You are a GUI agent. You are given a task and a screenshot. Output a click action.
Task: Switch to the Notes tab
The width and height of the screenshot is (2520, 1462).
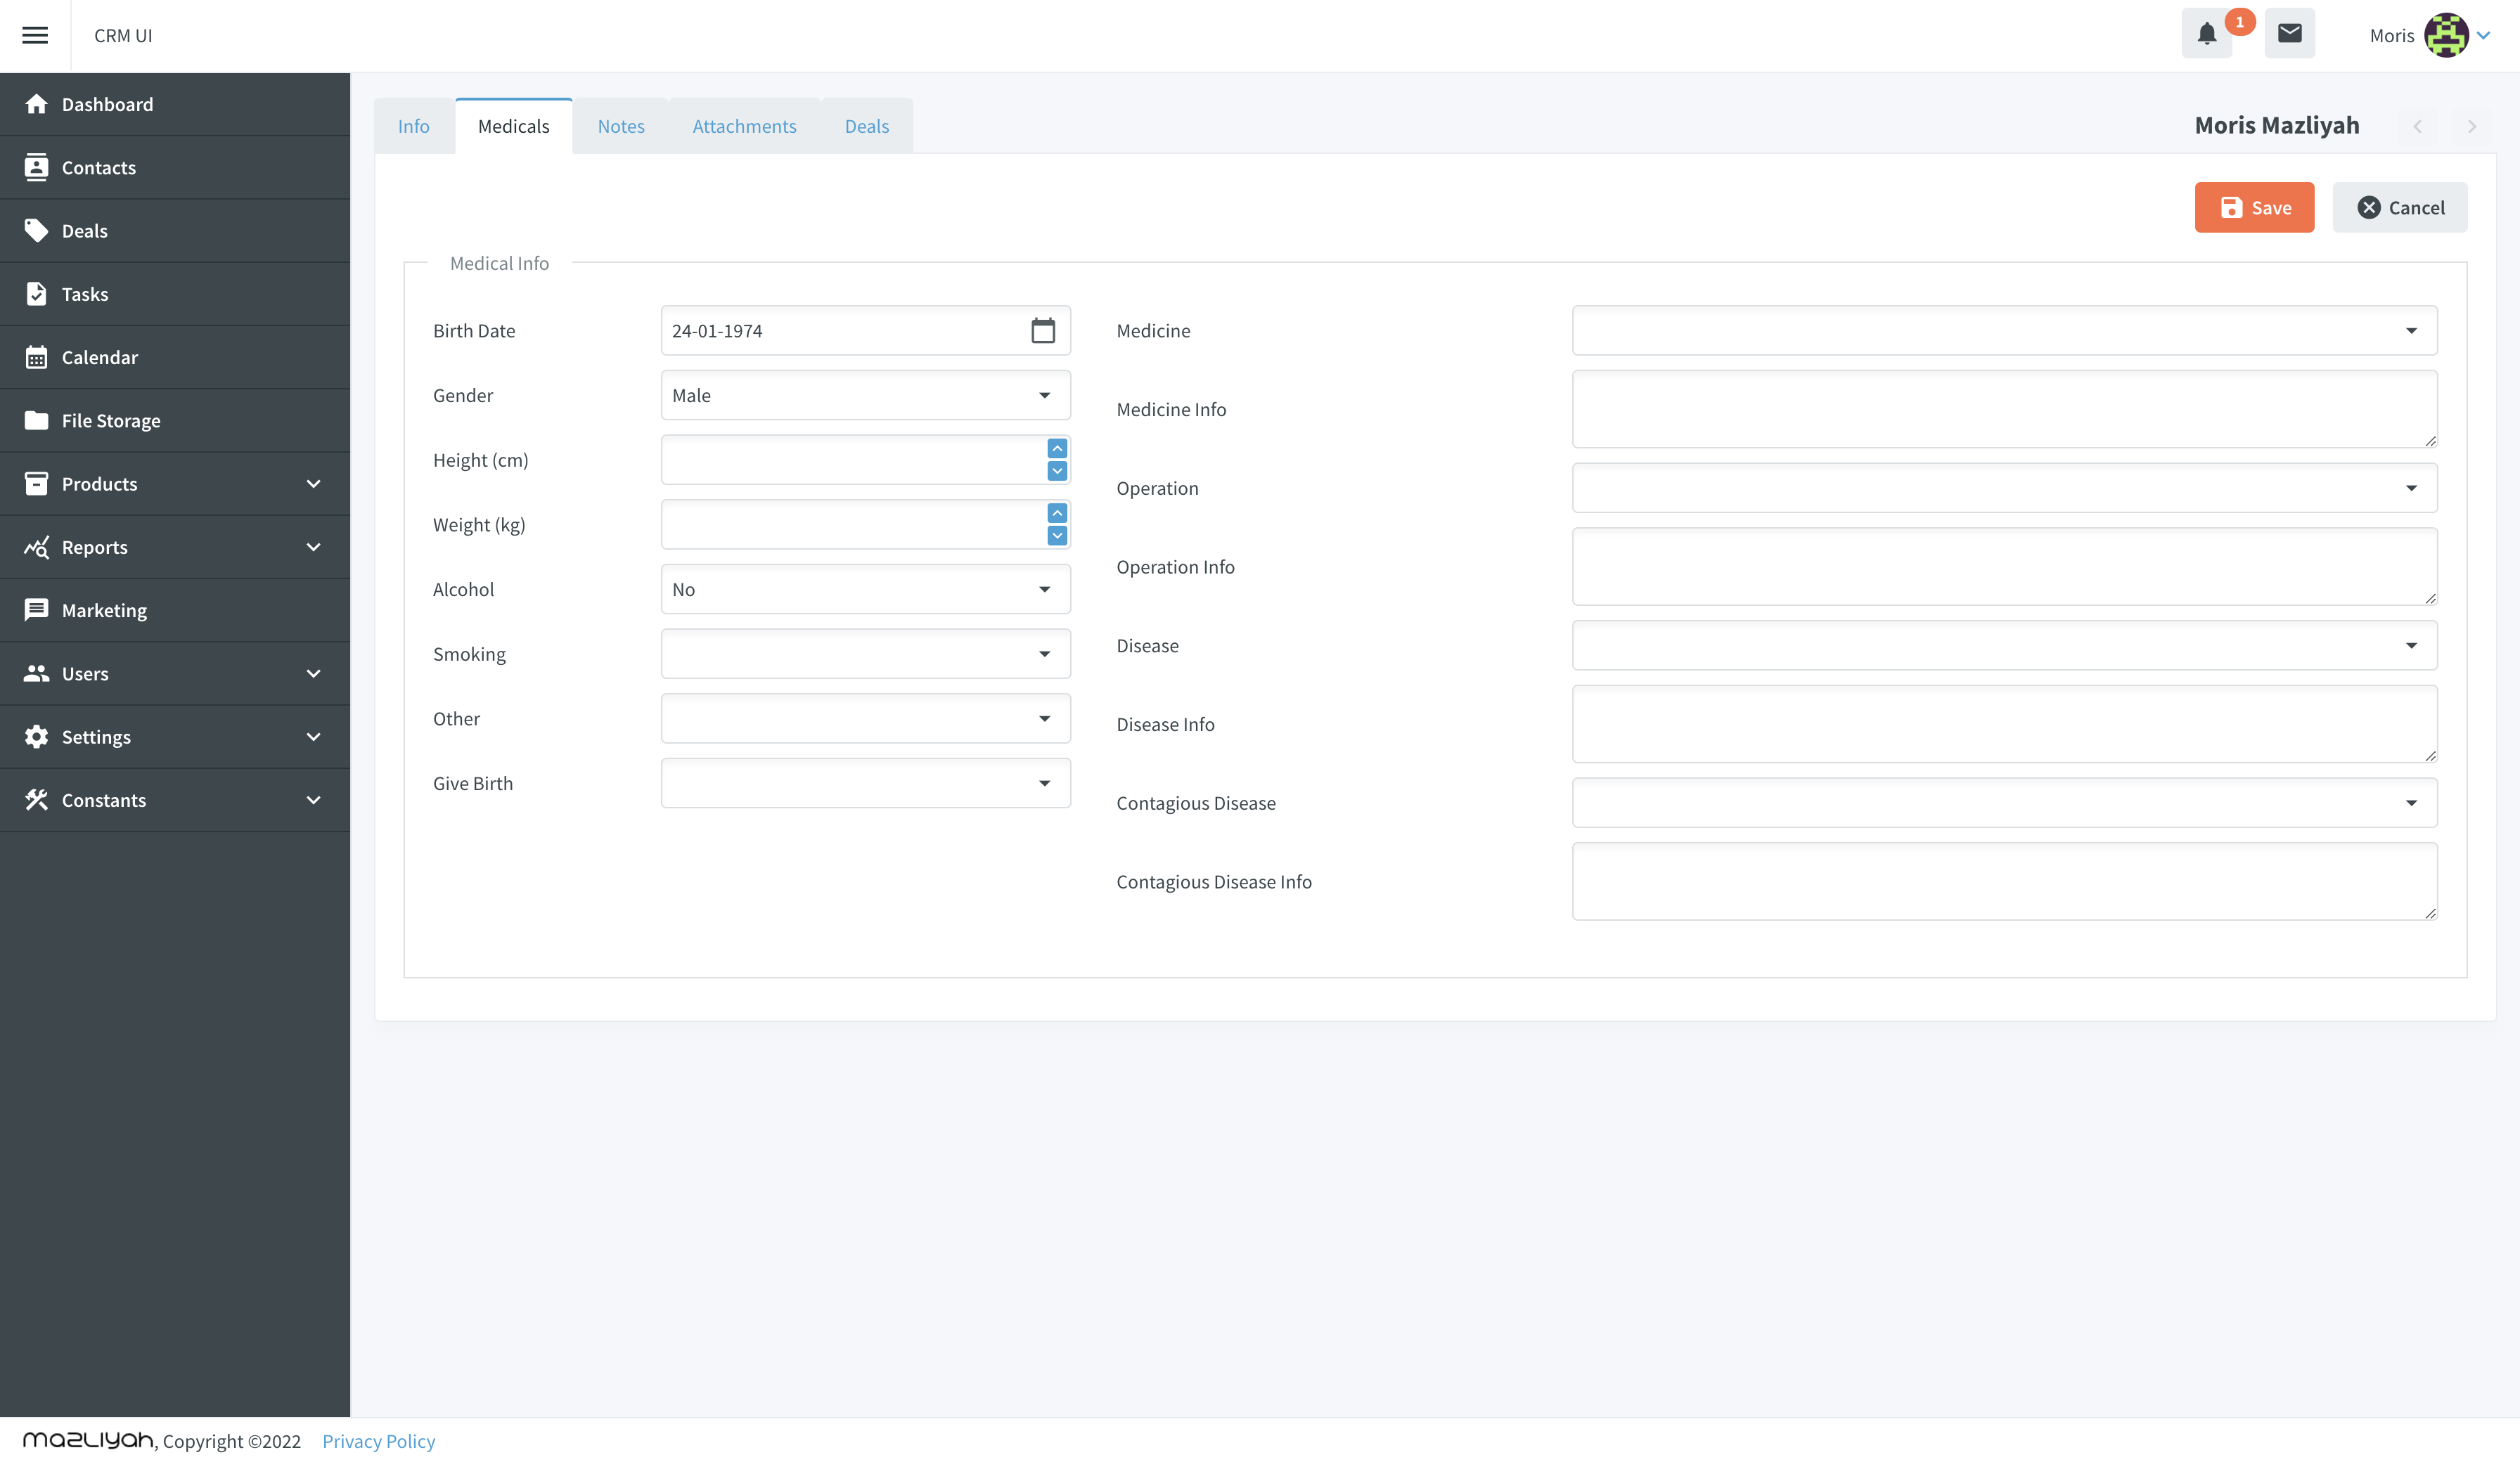(619, 125)
